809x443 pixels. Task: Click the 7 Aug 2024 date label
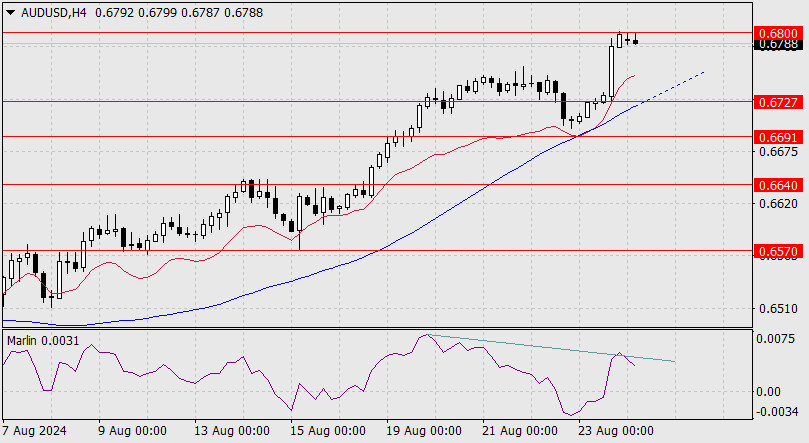[35, 431]
